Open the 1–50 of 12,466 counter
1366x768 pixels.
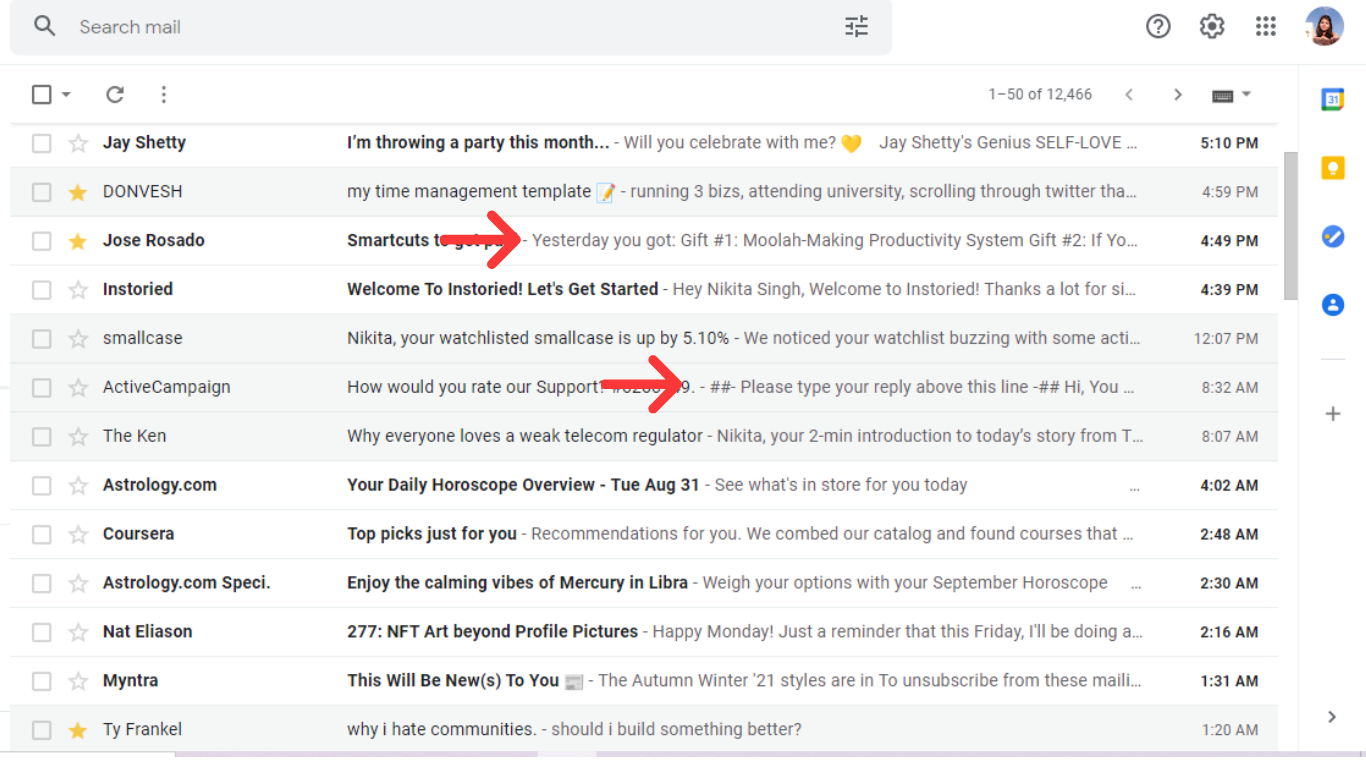[x=1040, y=94]
